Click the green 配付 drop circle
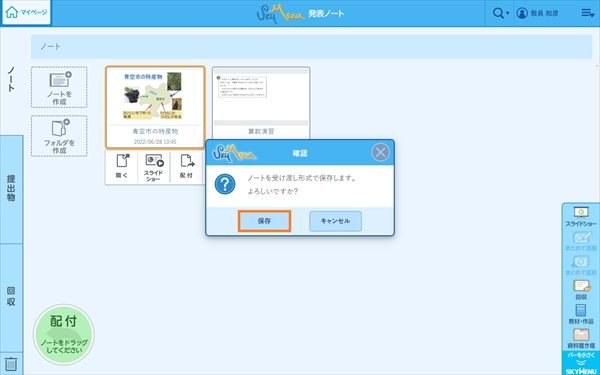The image size is (600, 375). 64,334
